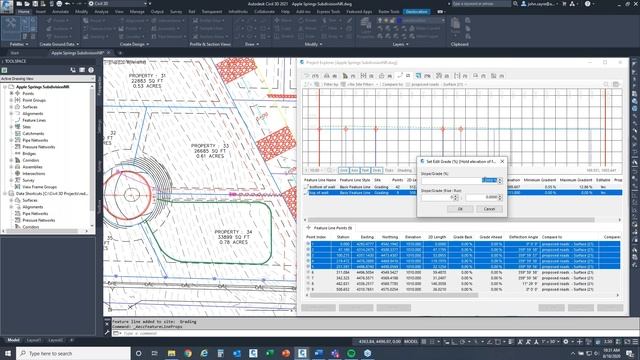The height and width of the screenshot is (360, 640).
Task: Click the feature lines icon in Project Explorer toolbar
Action: [400, 76]
